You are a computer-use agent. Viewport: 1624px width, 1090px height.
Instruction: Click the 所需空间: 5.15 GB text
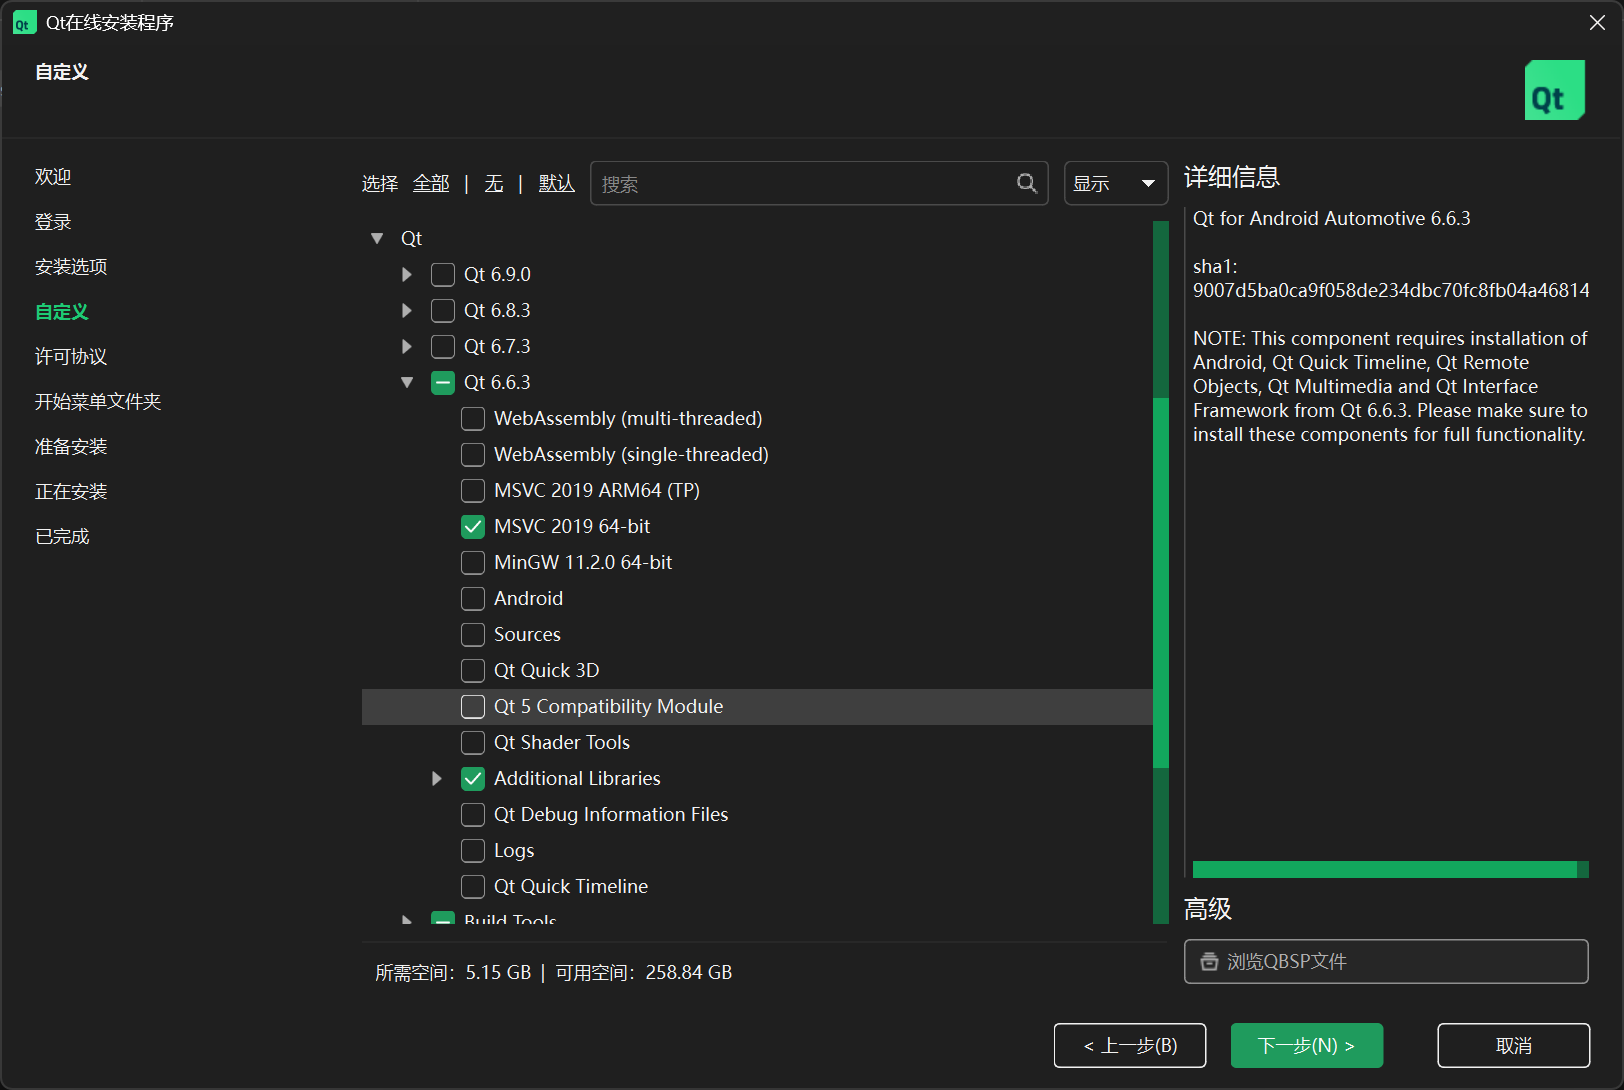453,973
